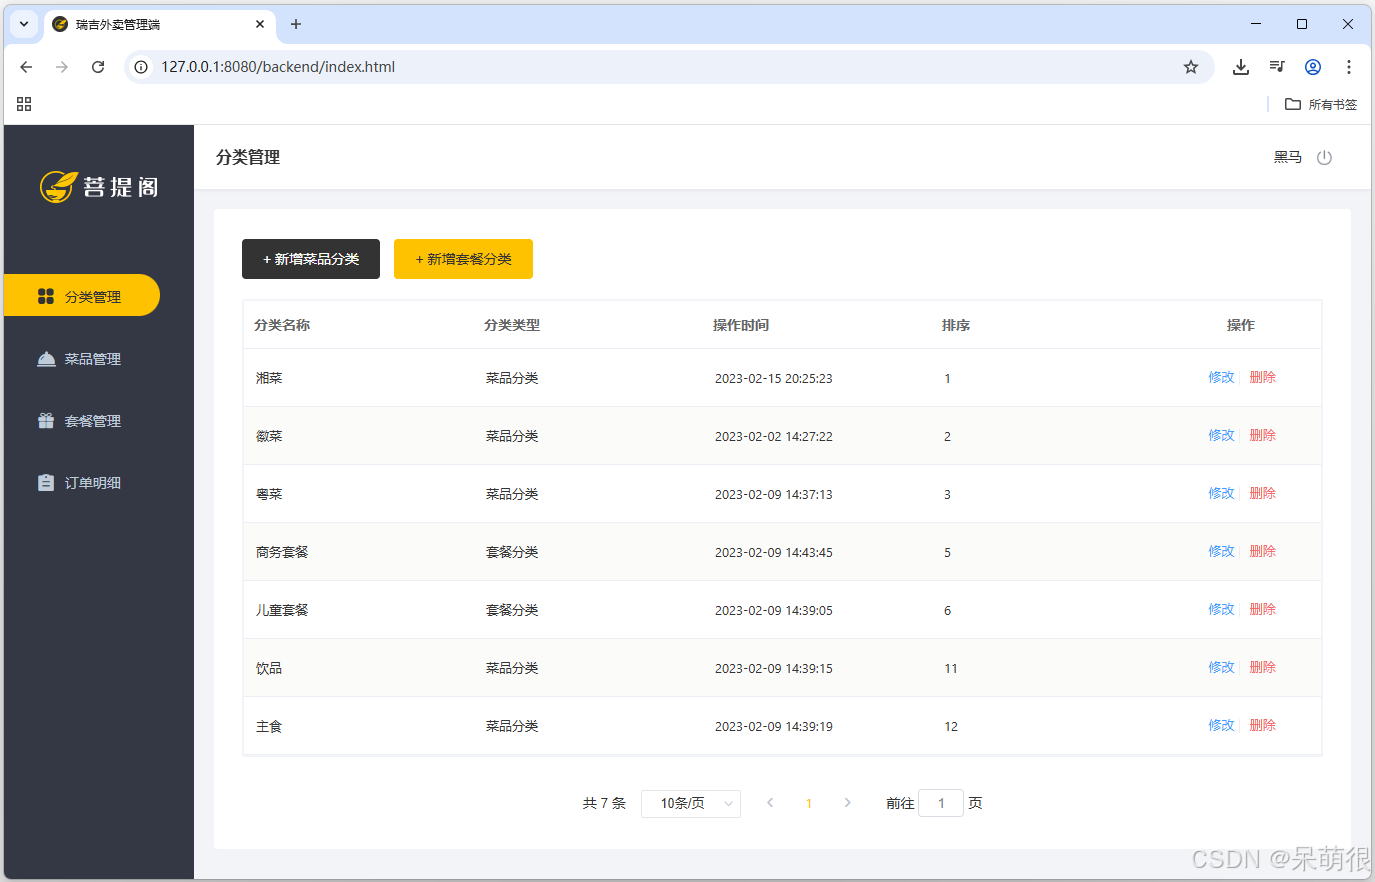
Task: Delete the 徽菜 category
Action: pyautogui.click(x=1263, y=435)
